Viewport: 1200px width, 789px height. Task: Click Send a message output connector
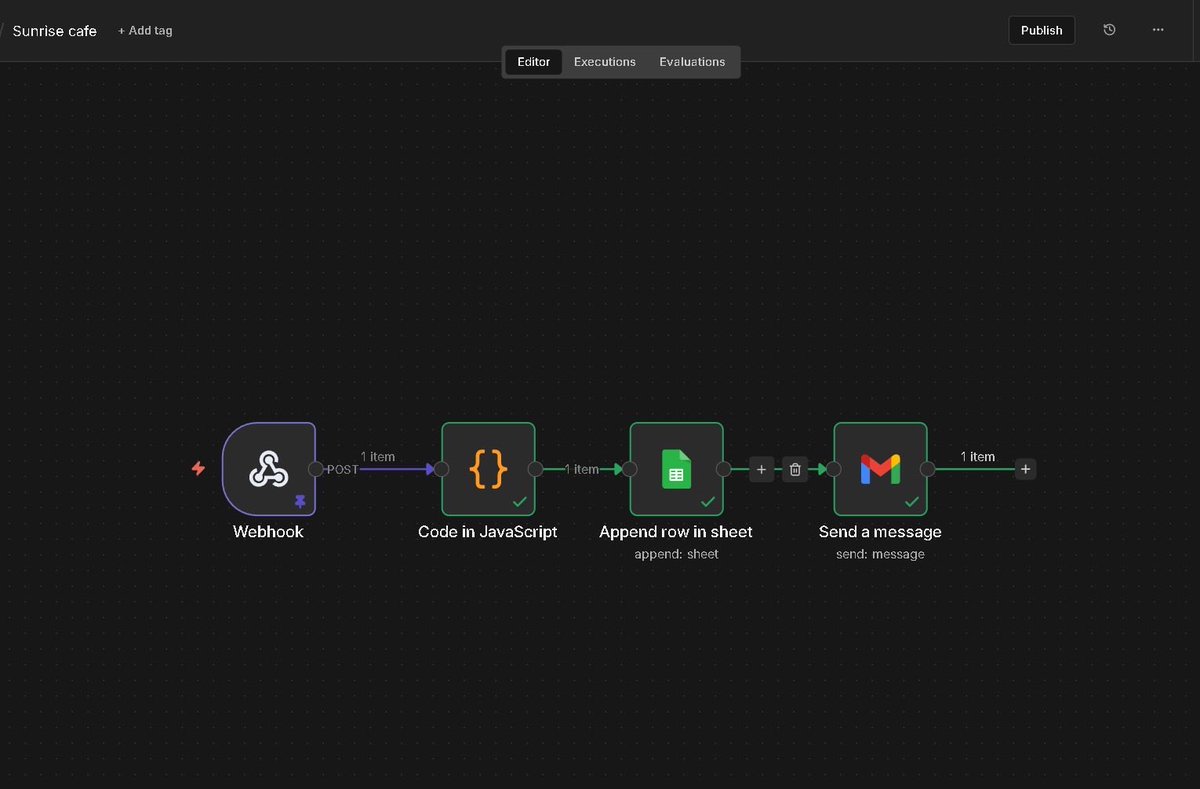coord(927,469)
